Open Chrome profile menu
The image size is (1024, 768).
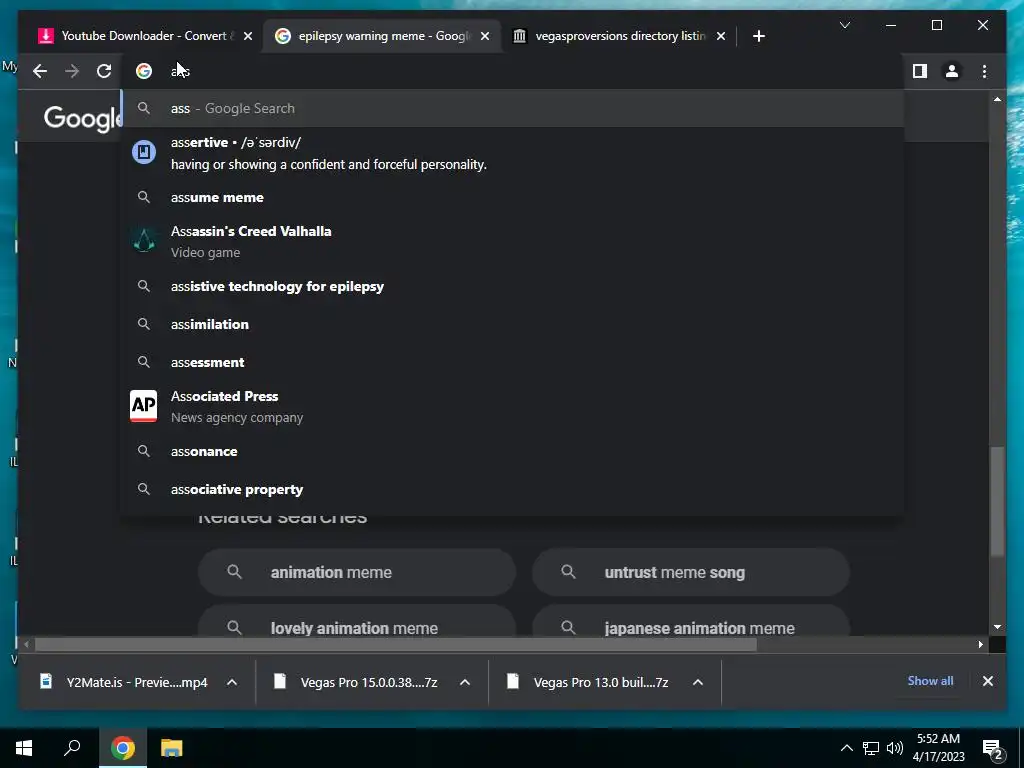pos(952,71)
